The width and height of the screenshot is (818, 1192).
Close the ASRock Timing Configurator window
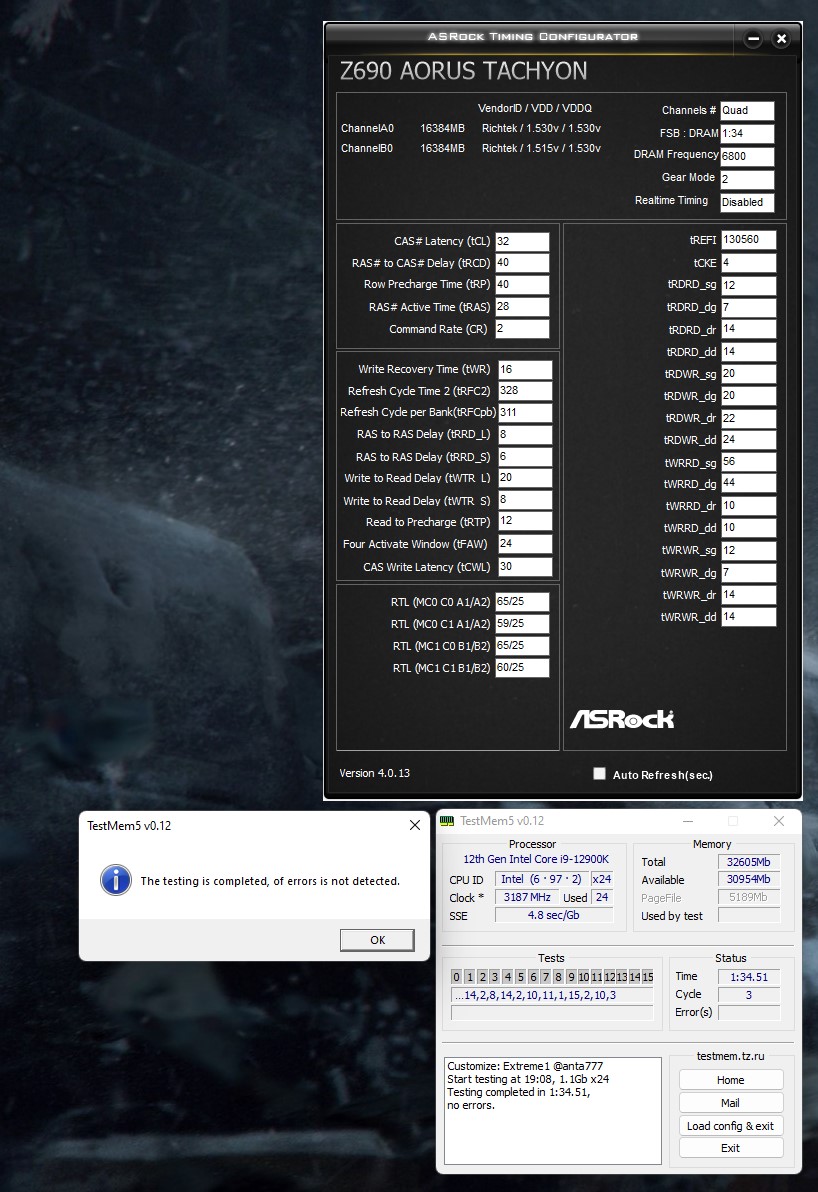(x=782, y=39)
